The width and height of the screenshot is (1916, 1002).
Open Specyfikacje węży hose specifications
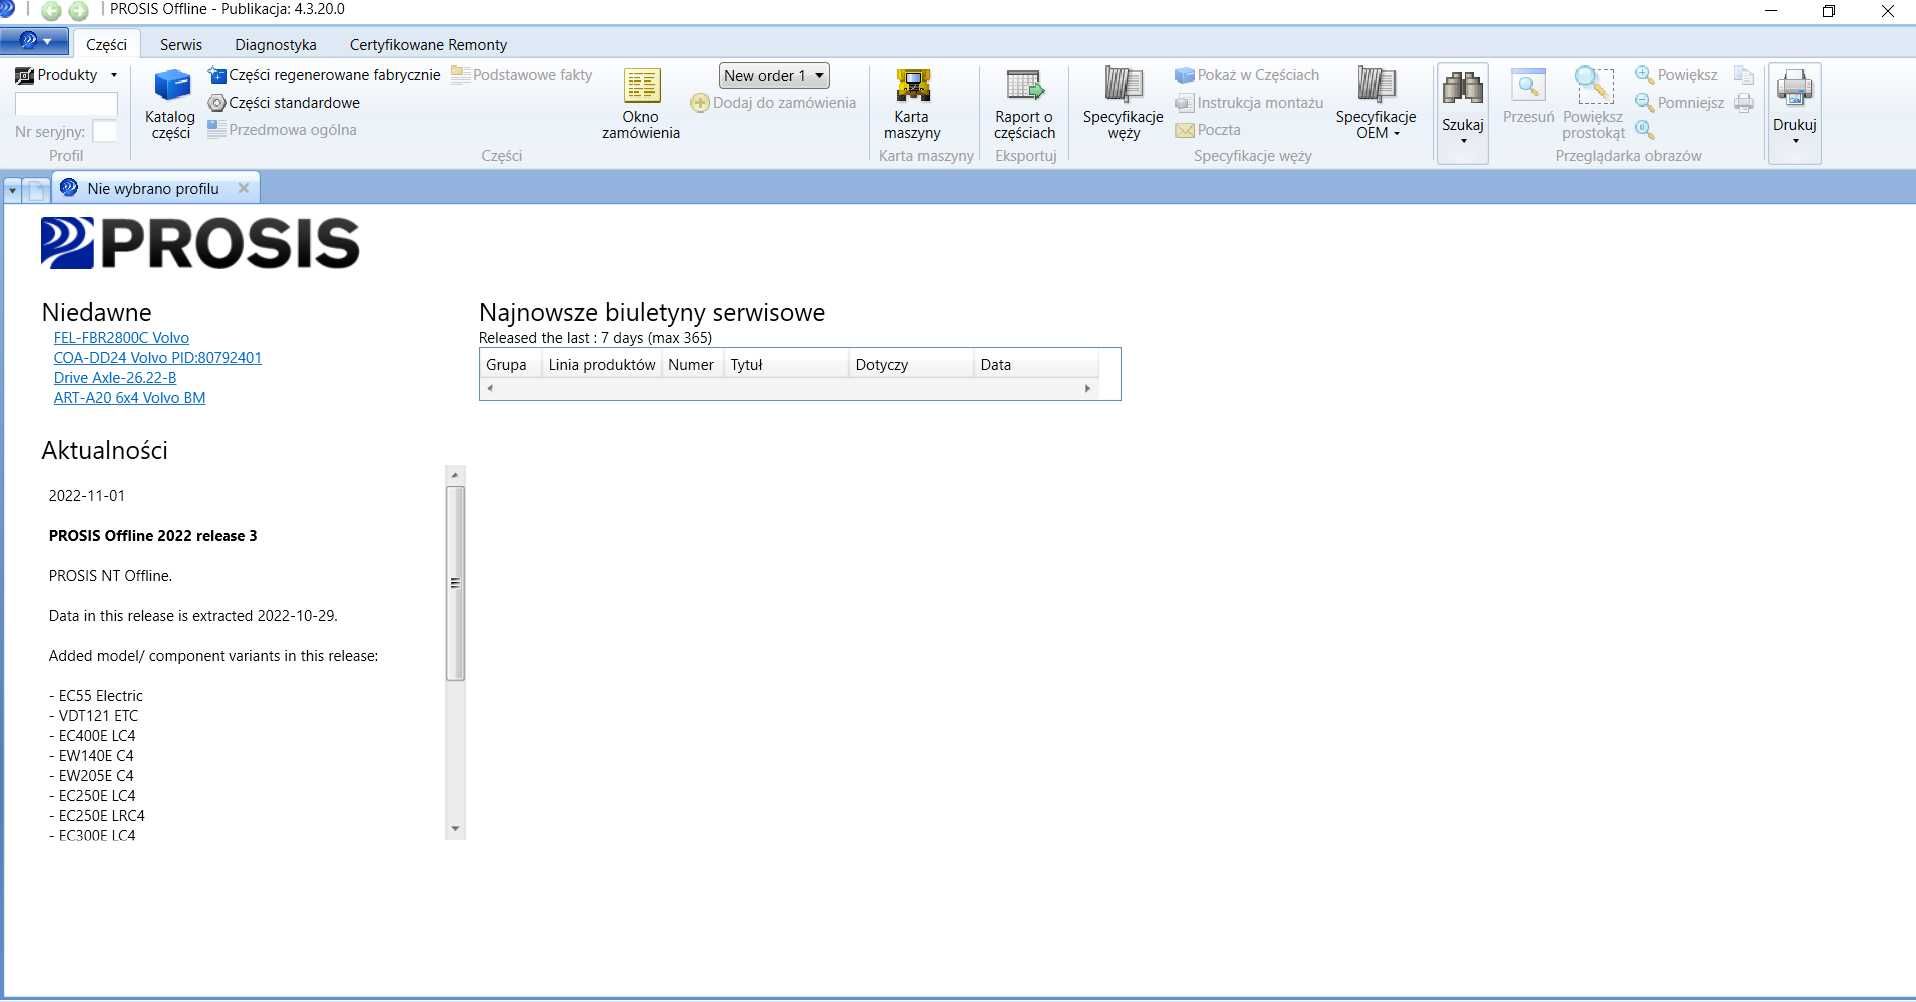(x=1123, y=105)
